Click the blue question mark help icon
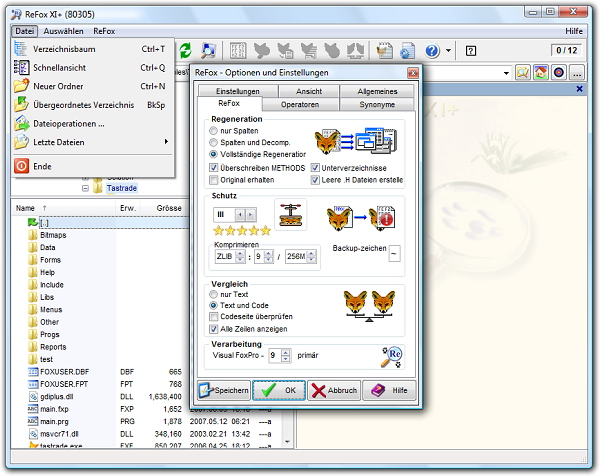Screen dimensions: 600x476 click(432, 51)
